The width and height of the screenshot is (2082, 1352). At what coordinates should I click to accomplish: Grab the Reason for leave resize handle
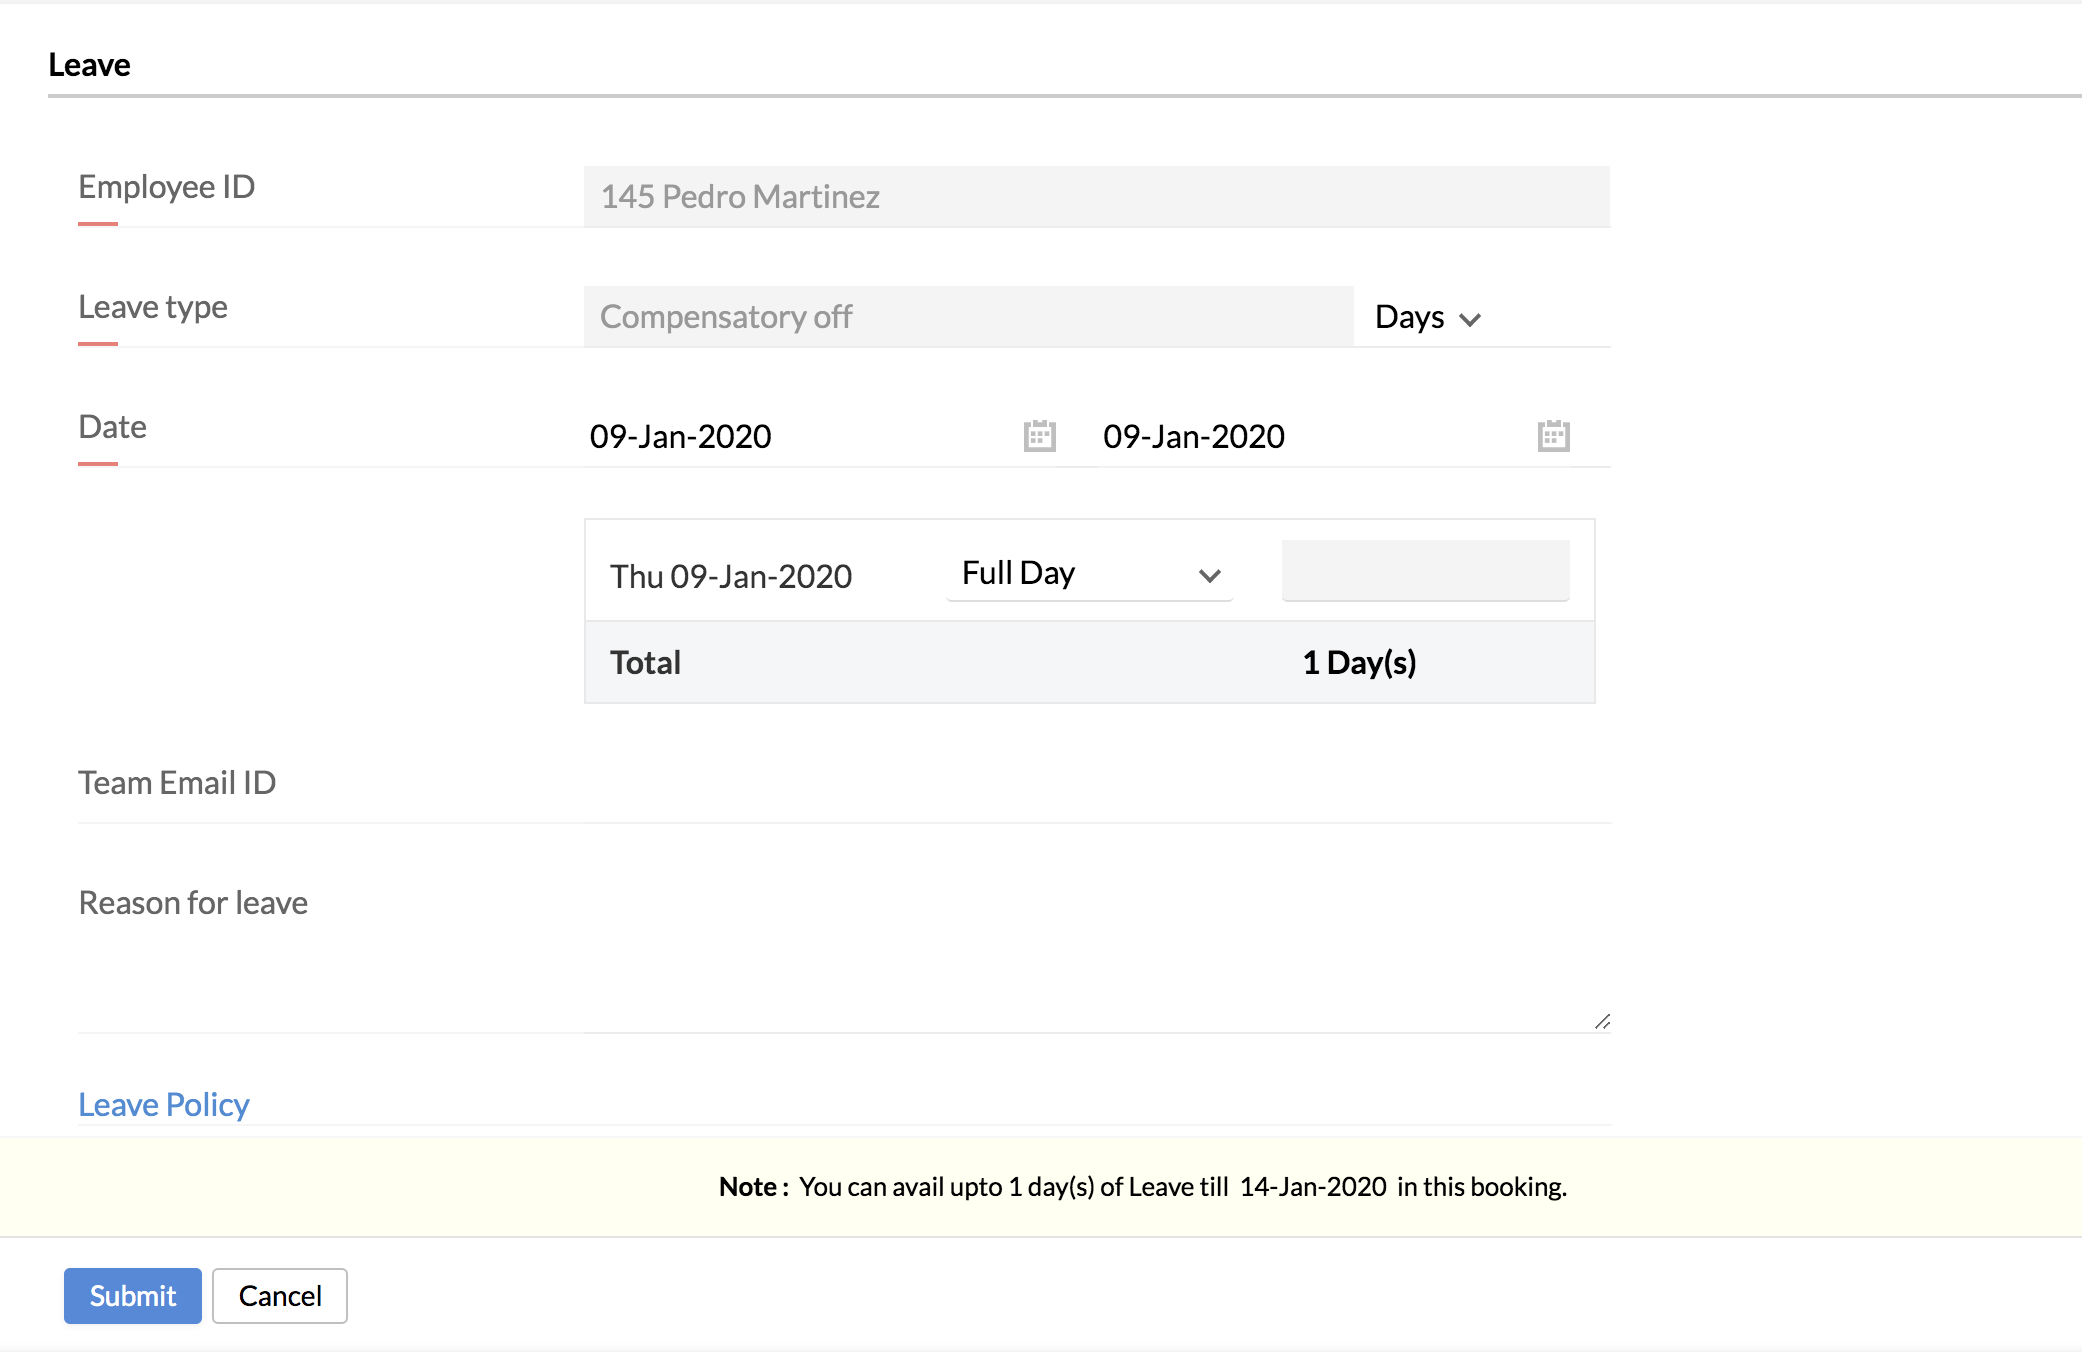click(1602, 1021)
